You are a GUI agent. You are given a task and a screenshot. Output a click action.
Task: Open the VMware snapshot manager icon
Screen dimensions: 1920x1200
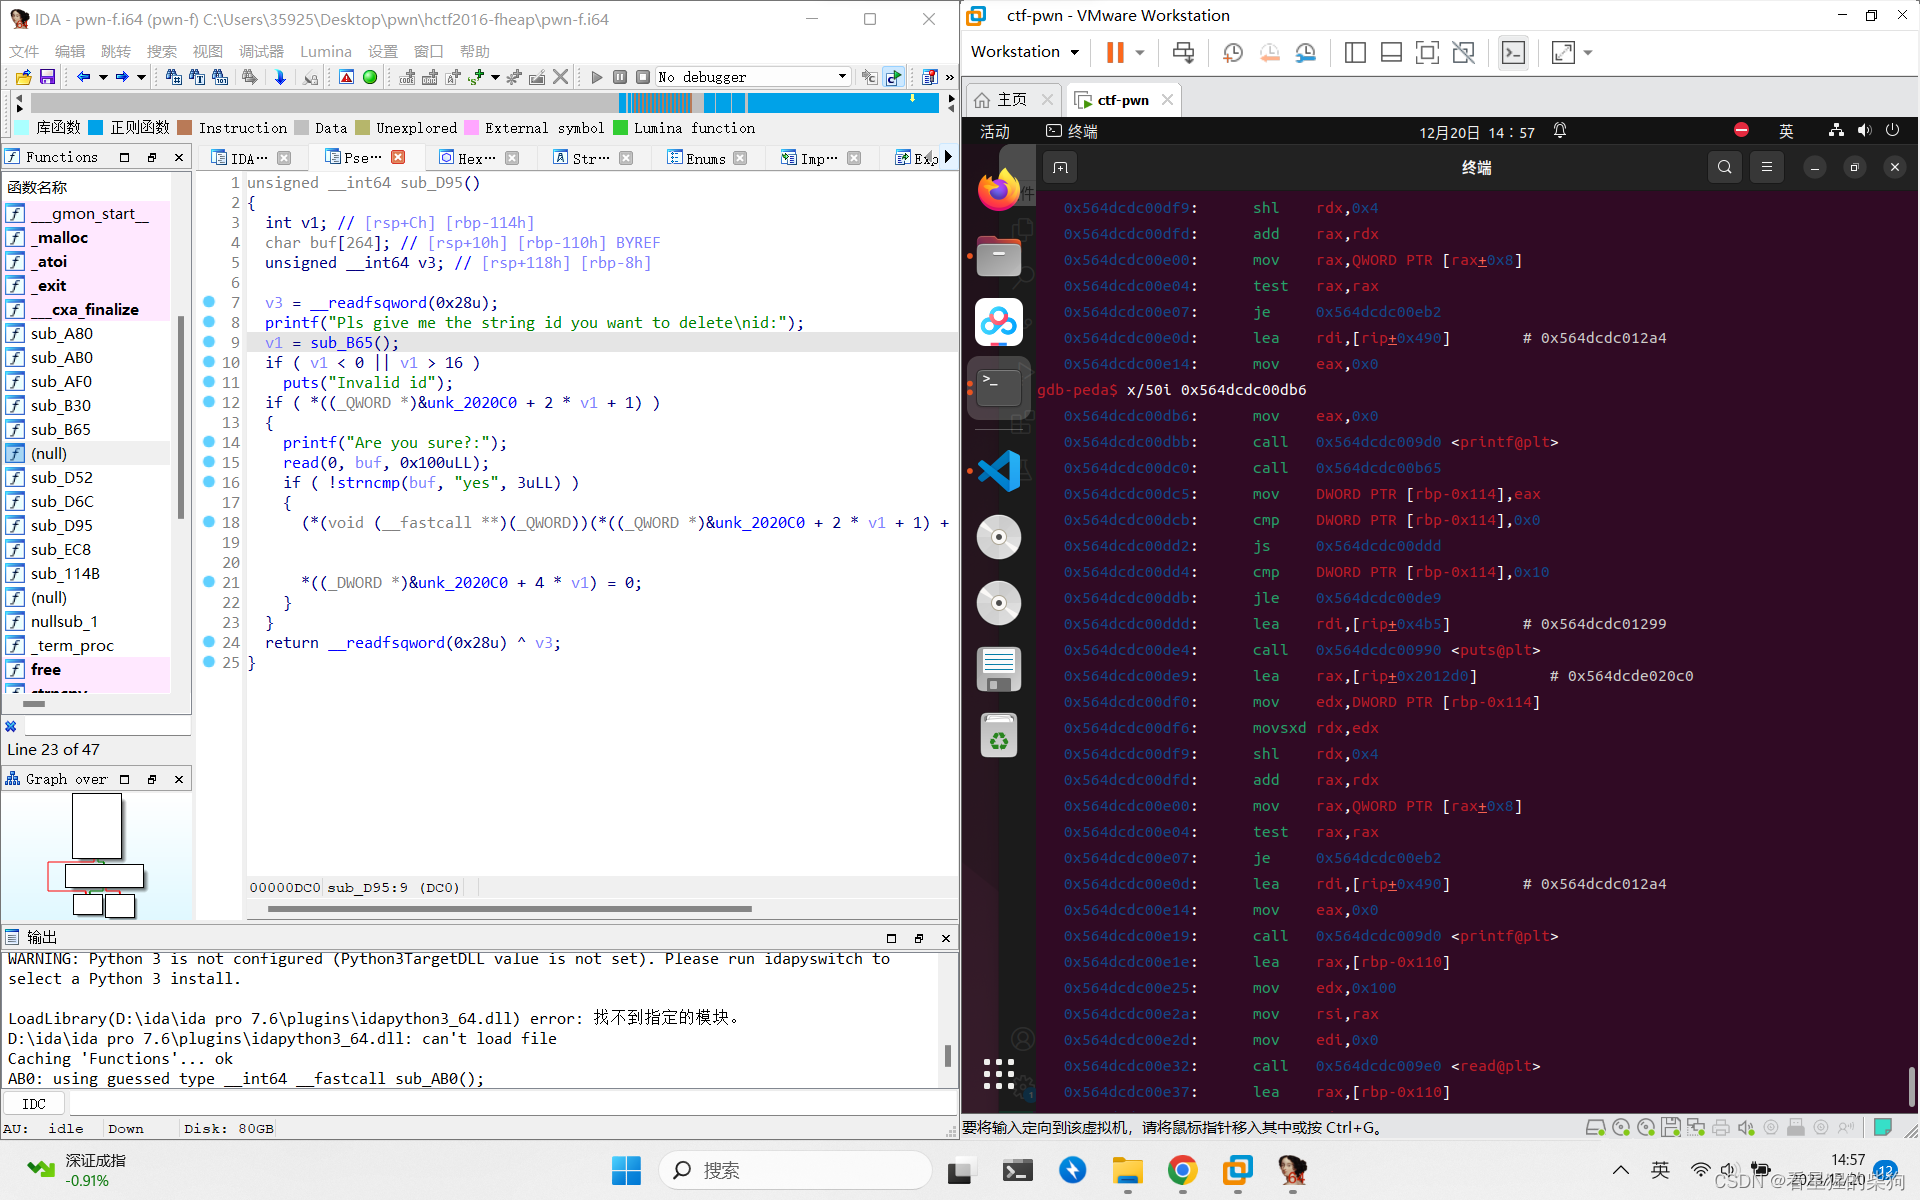1305,52
